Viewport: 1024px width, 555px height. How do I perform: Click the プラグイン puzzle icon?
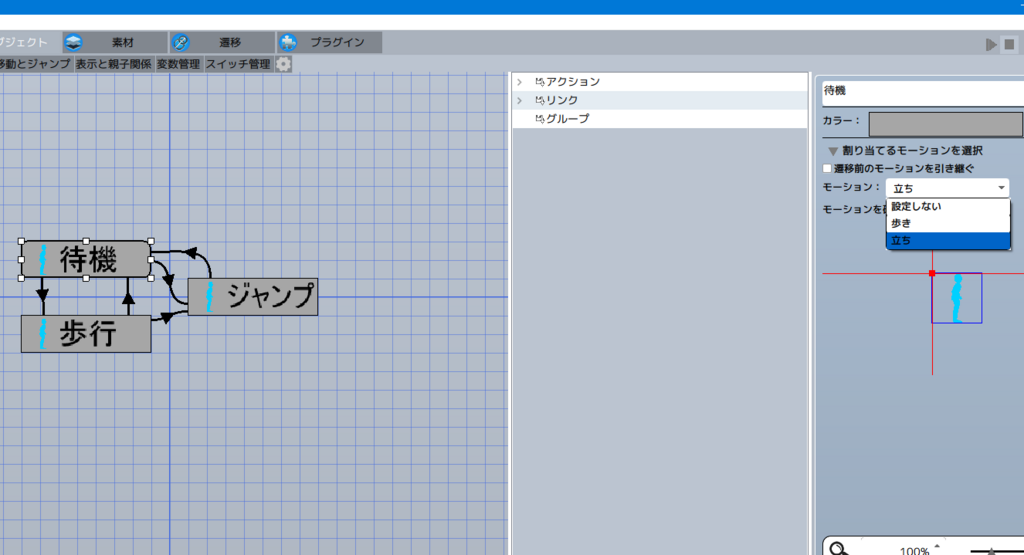[288, 42]
